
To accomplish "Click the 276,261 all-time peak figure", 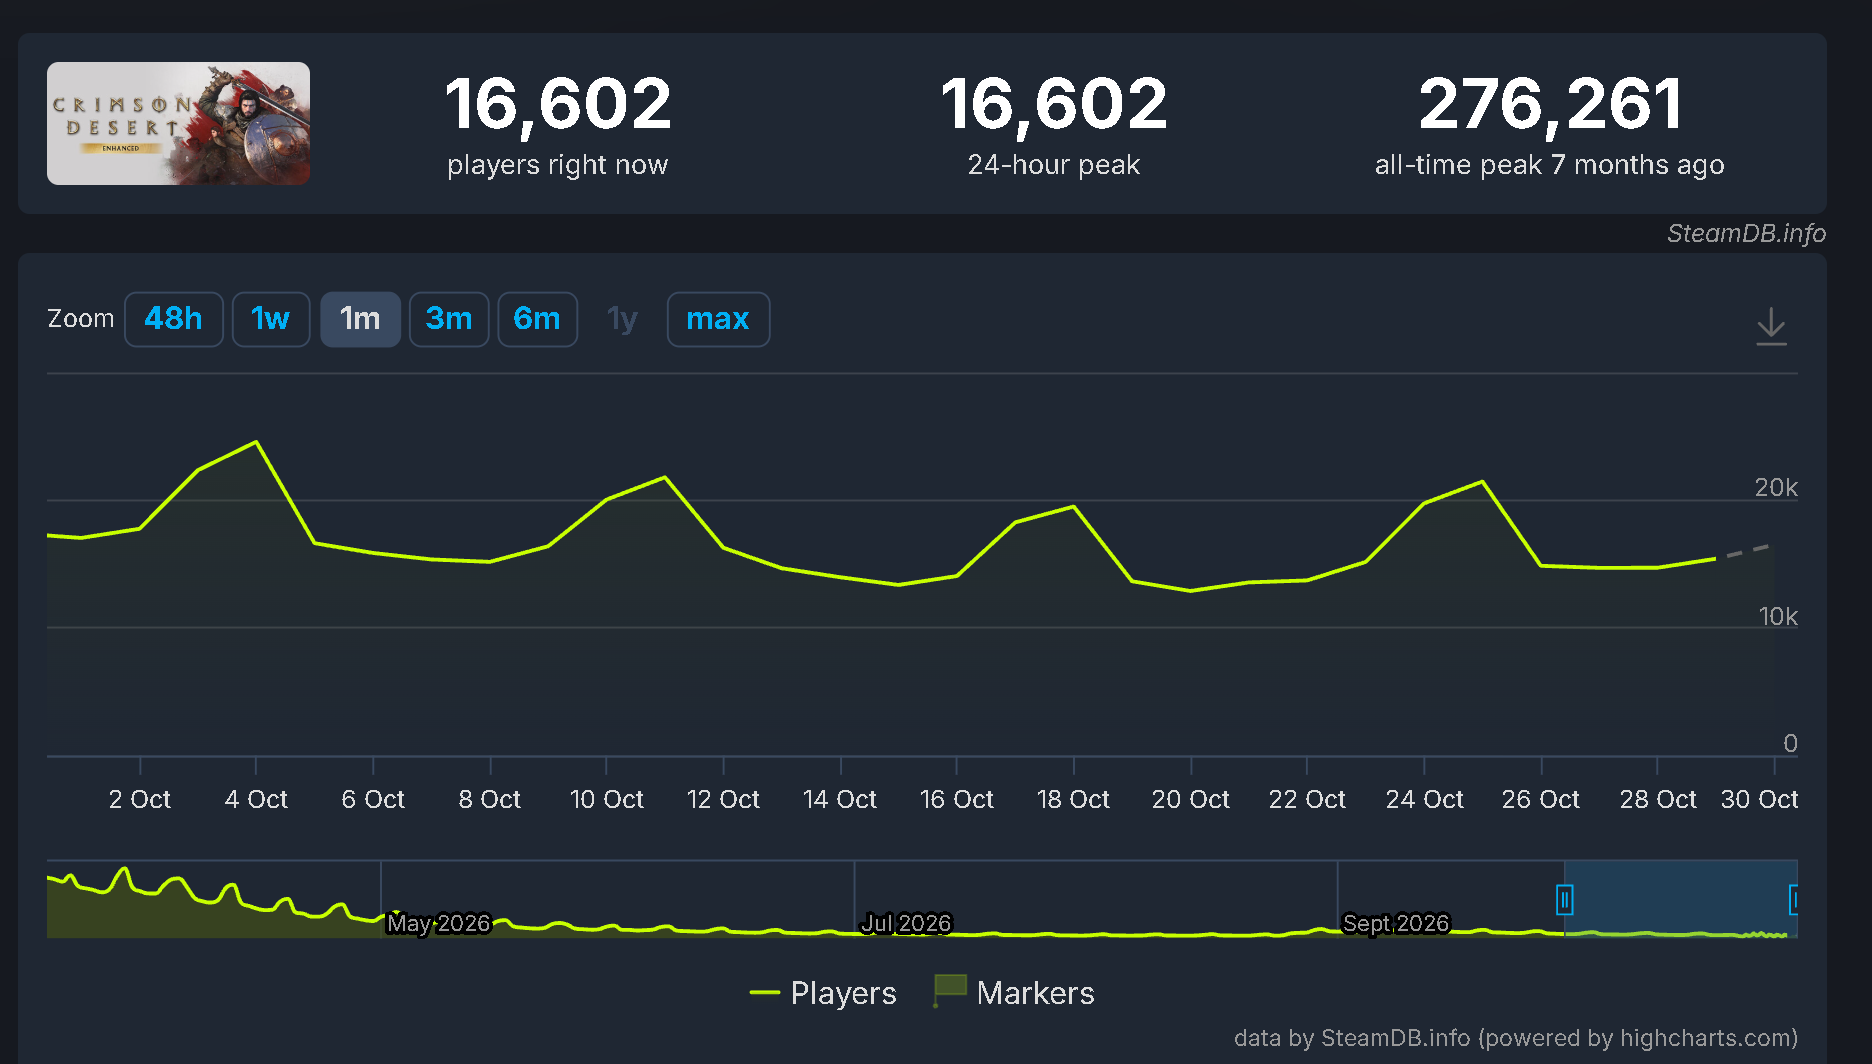I will click(1550, 104).
